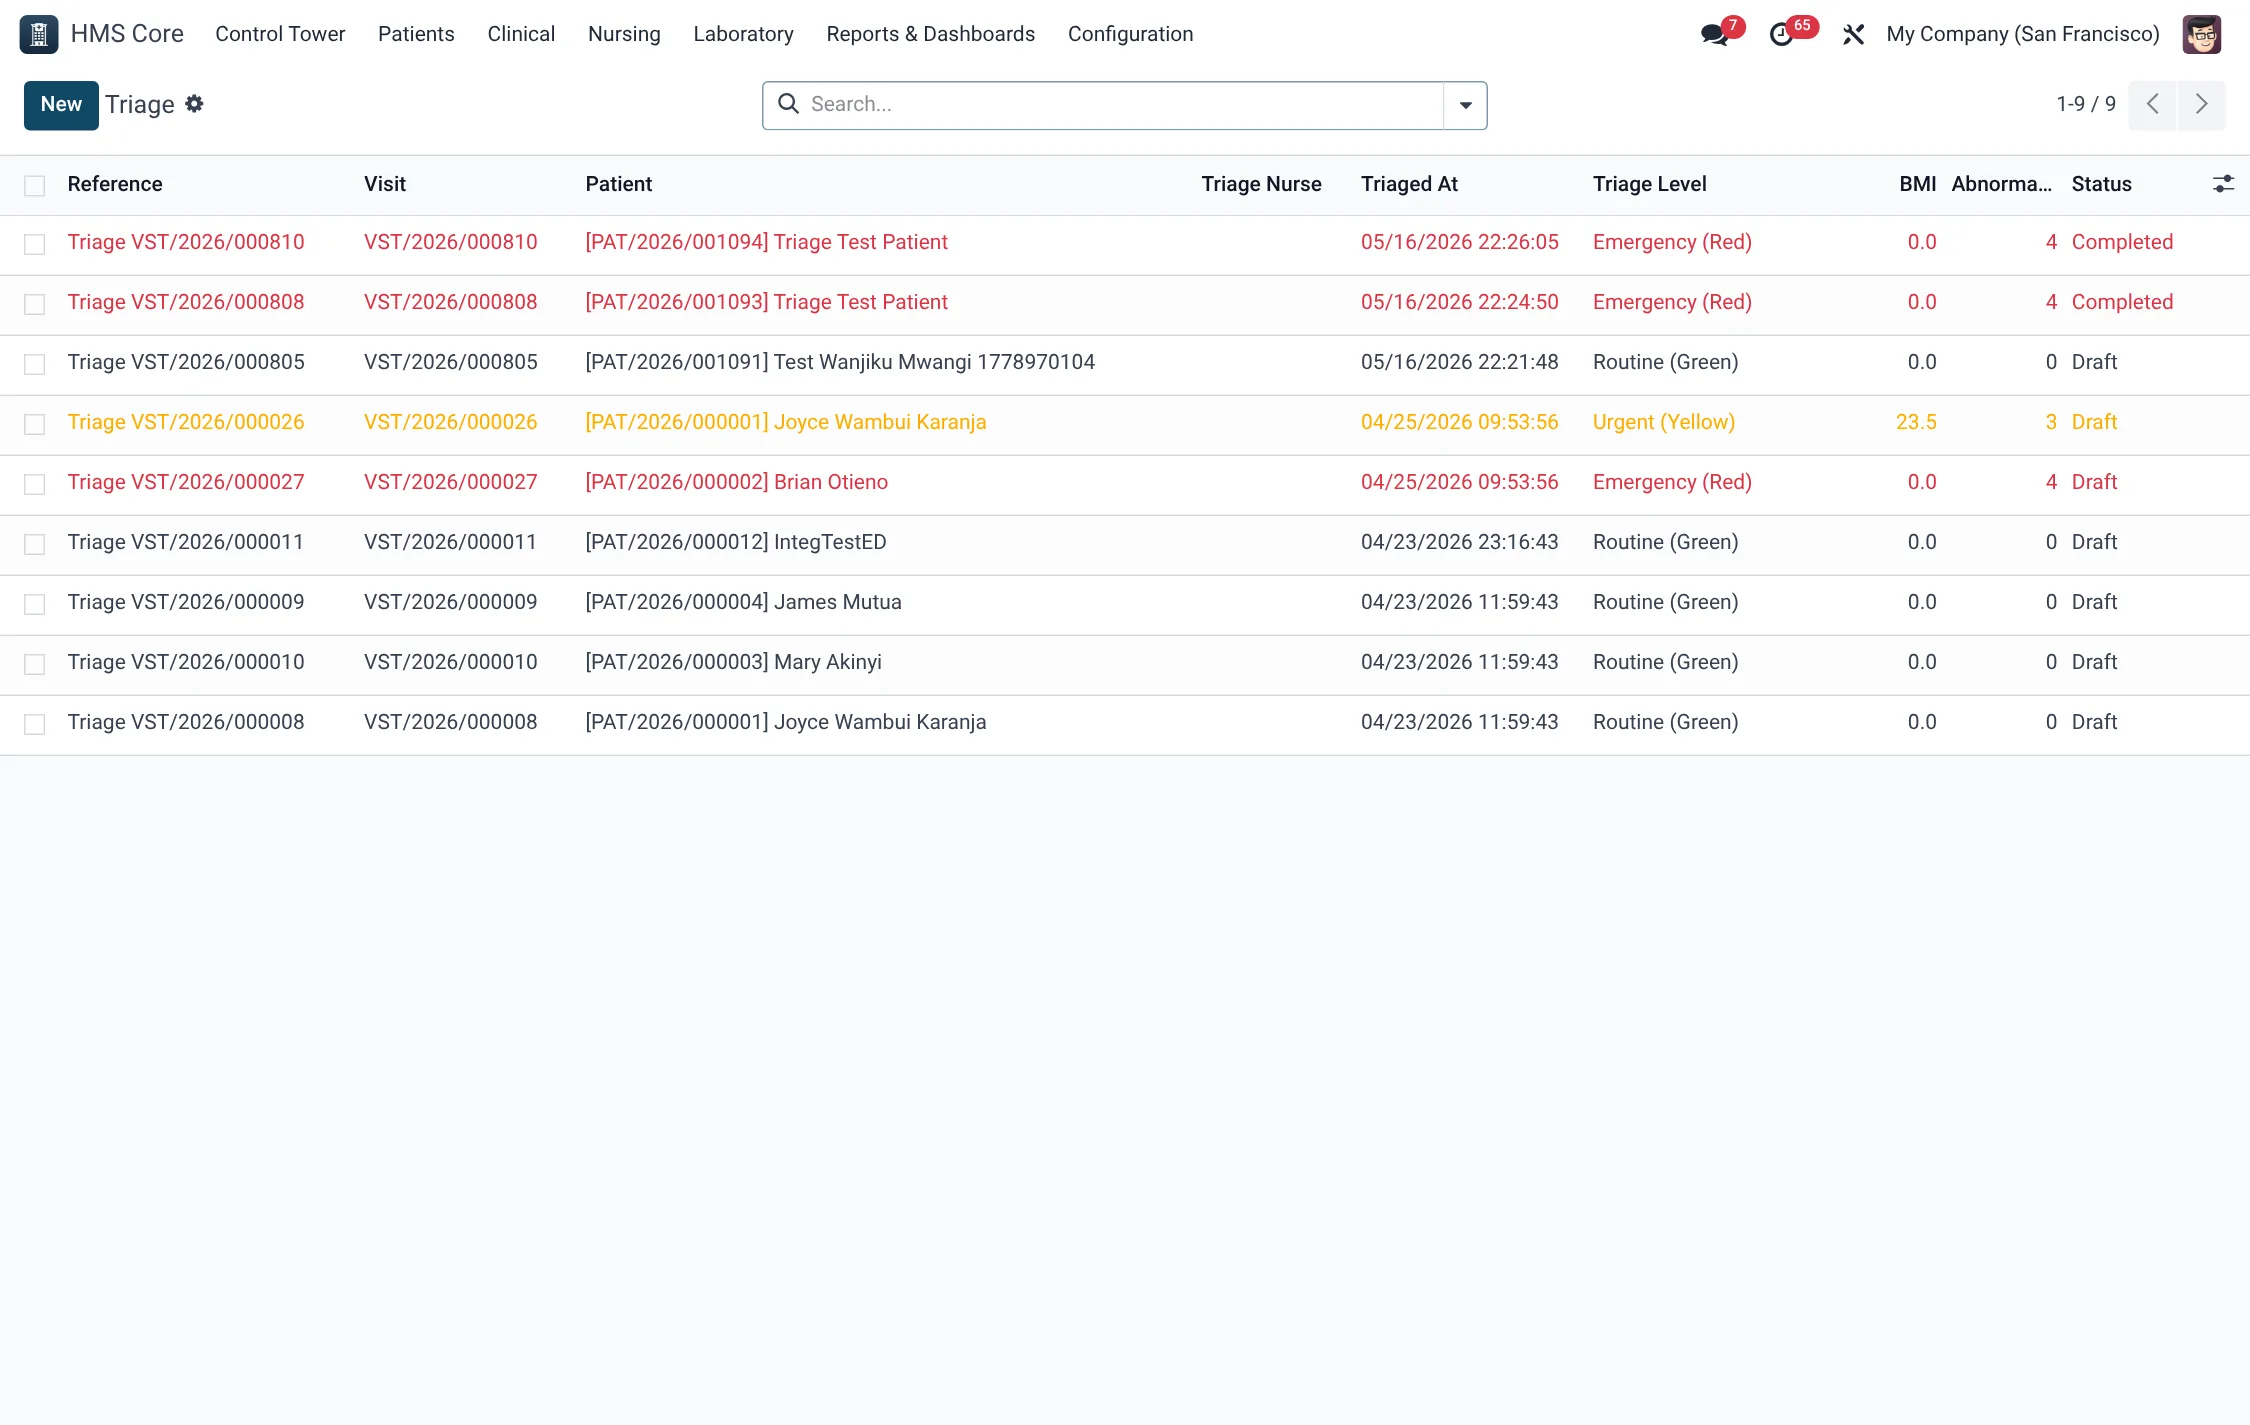Sort by Reference column header
Viewport: 2250px width, 1425px height.
coord(115,184)
